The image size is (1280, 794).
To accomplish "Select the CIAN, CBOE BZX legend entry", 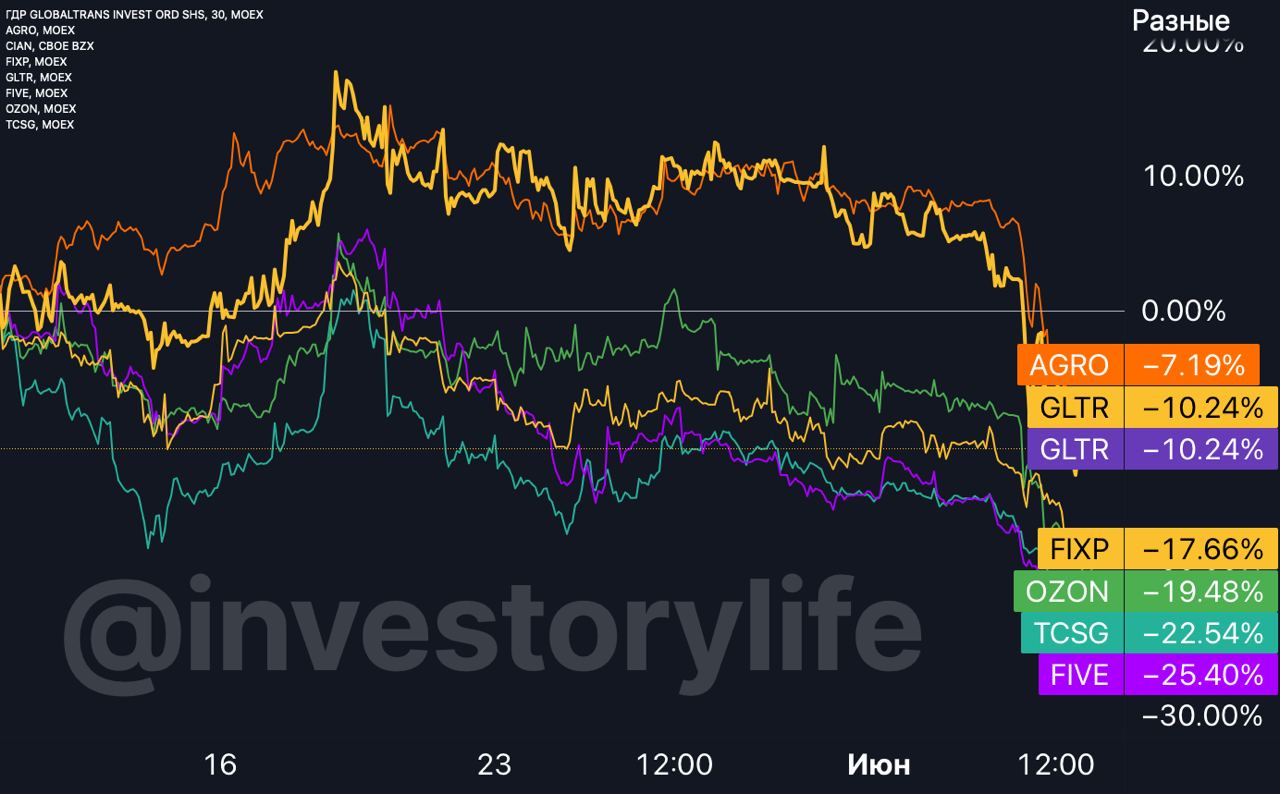I will tap(50, 46).
